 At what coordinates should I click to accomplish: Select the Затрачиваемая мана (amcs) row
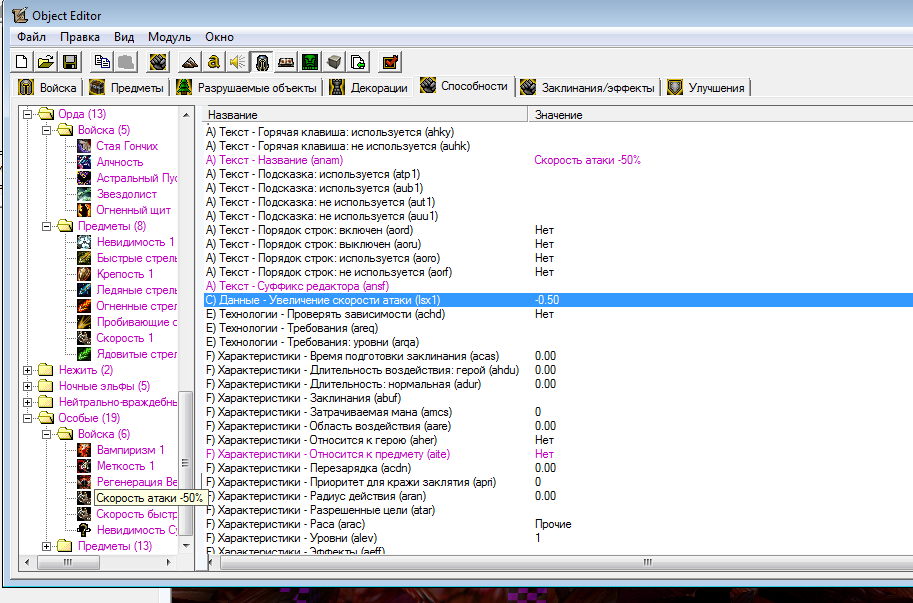(x=558, y=412)
